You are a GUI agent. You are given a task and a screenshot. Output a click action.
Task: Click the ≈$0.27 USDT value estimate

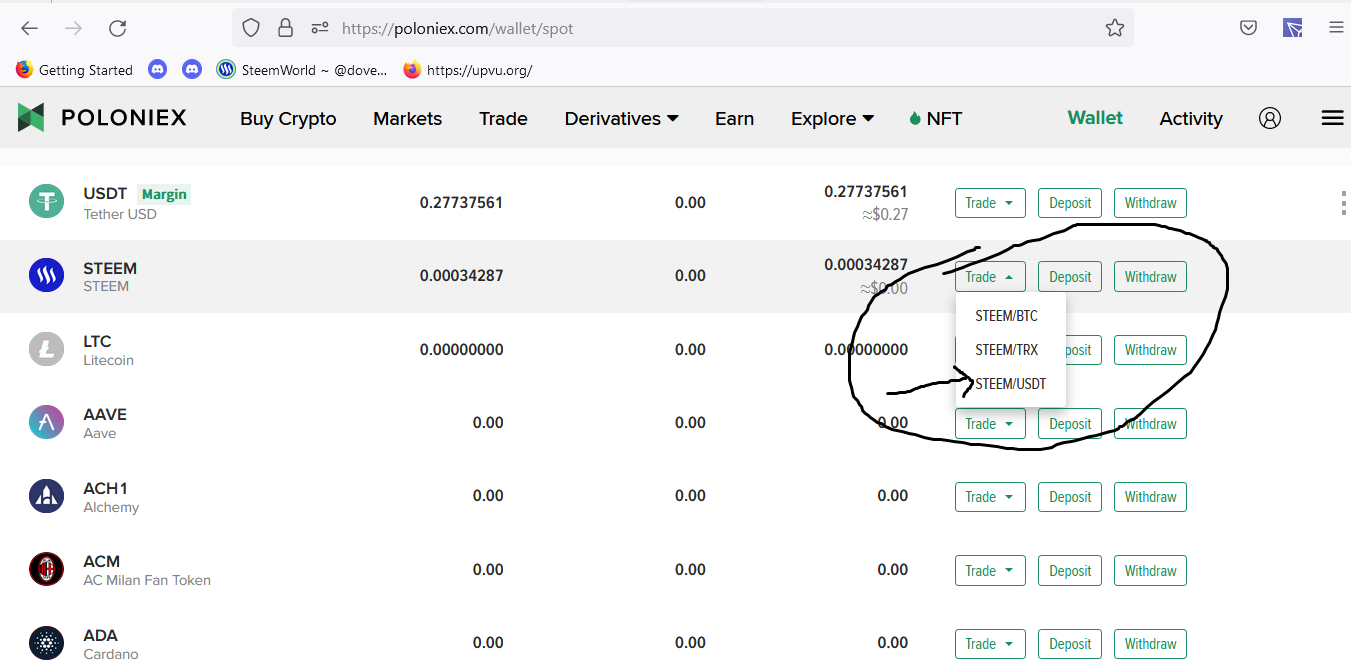pyautogui.click(x=884, y=214)
